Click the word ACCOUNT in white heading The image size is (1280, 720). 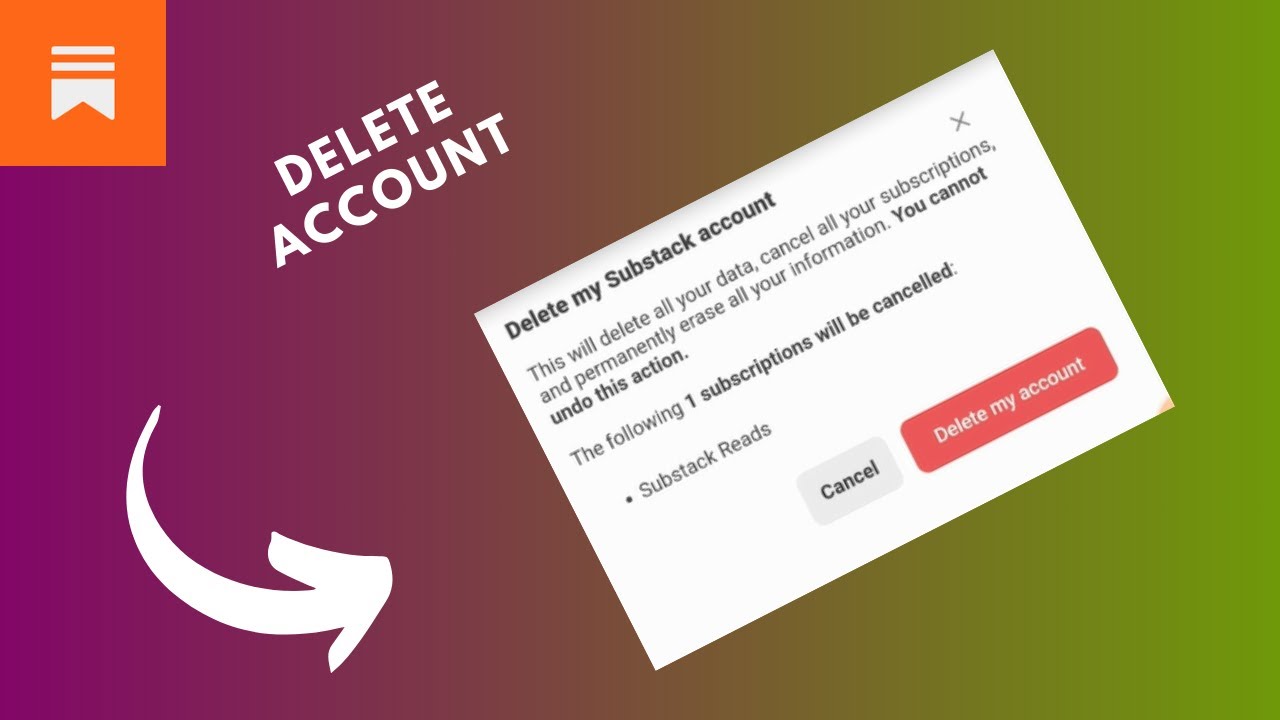[x=393, y=192]
